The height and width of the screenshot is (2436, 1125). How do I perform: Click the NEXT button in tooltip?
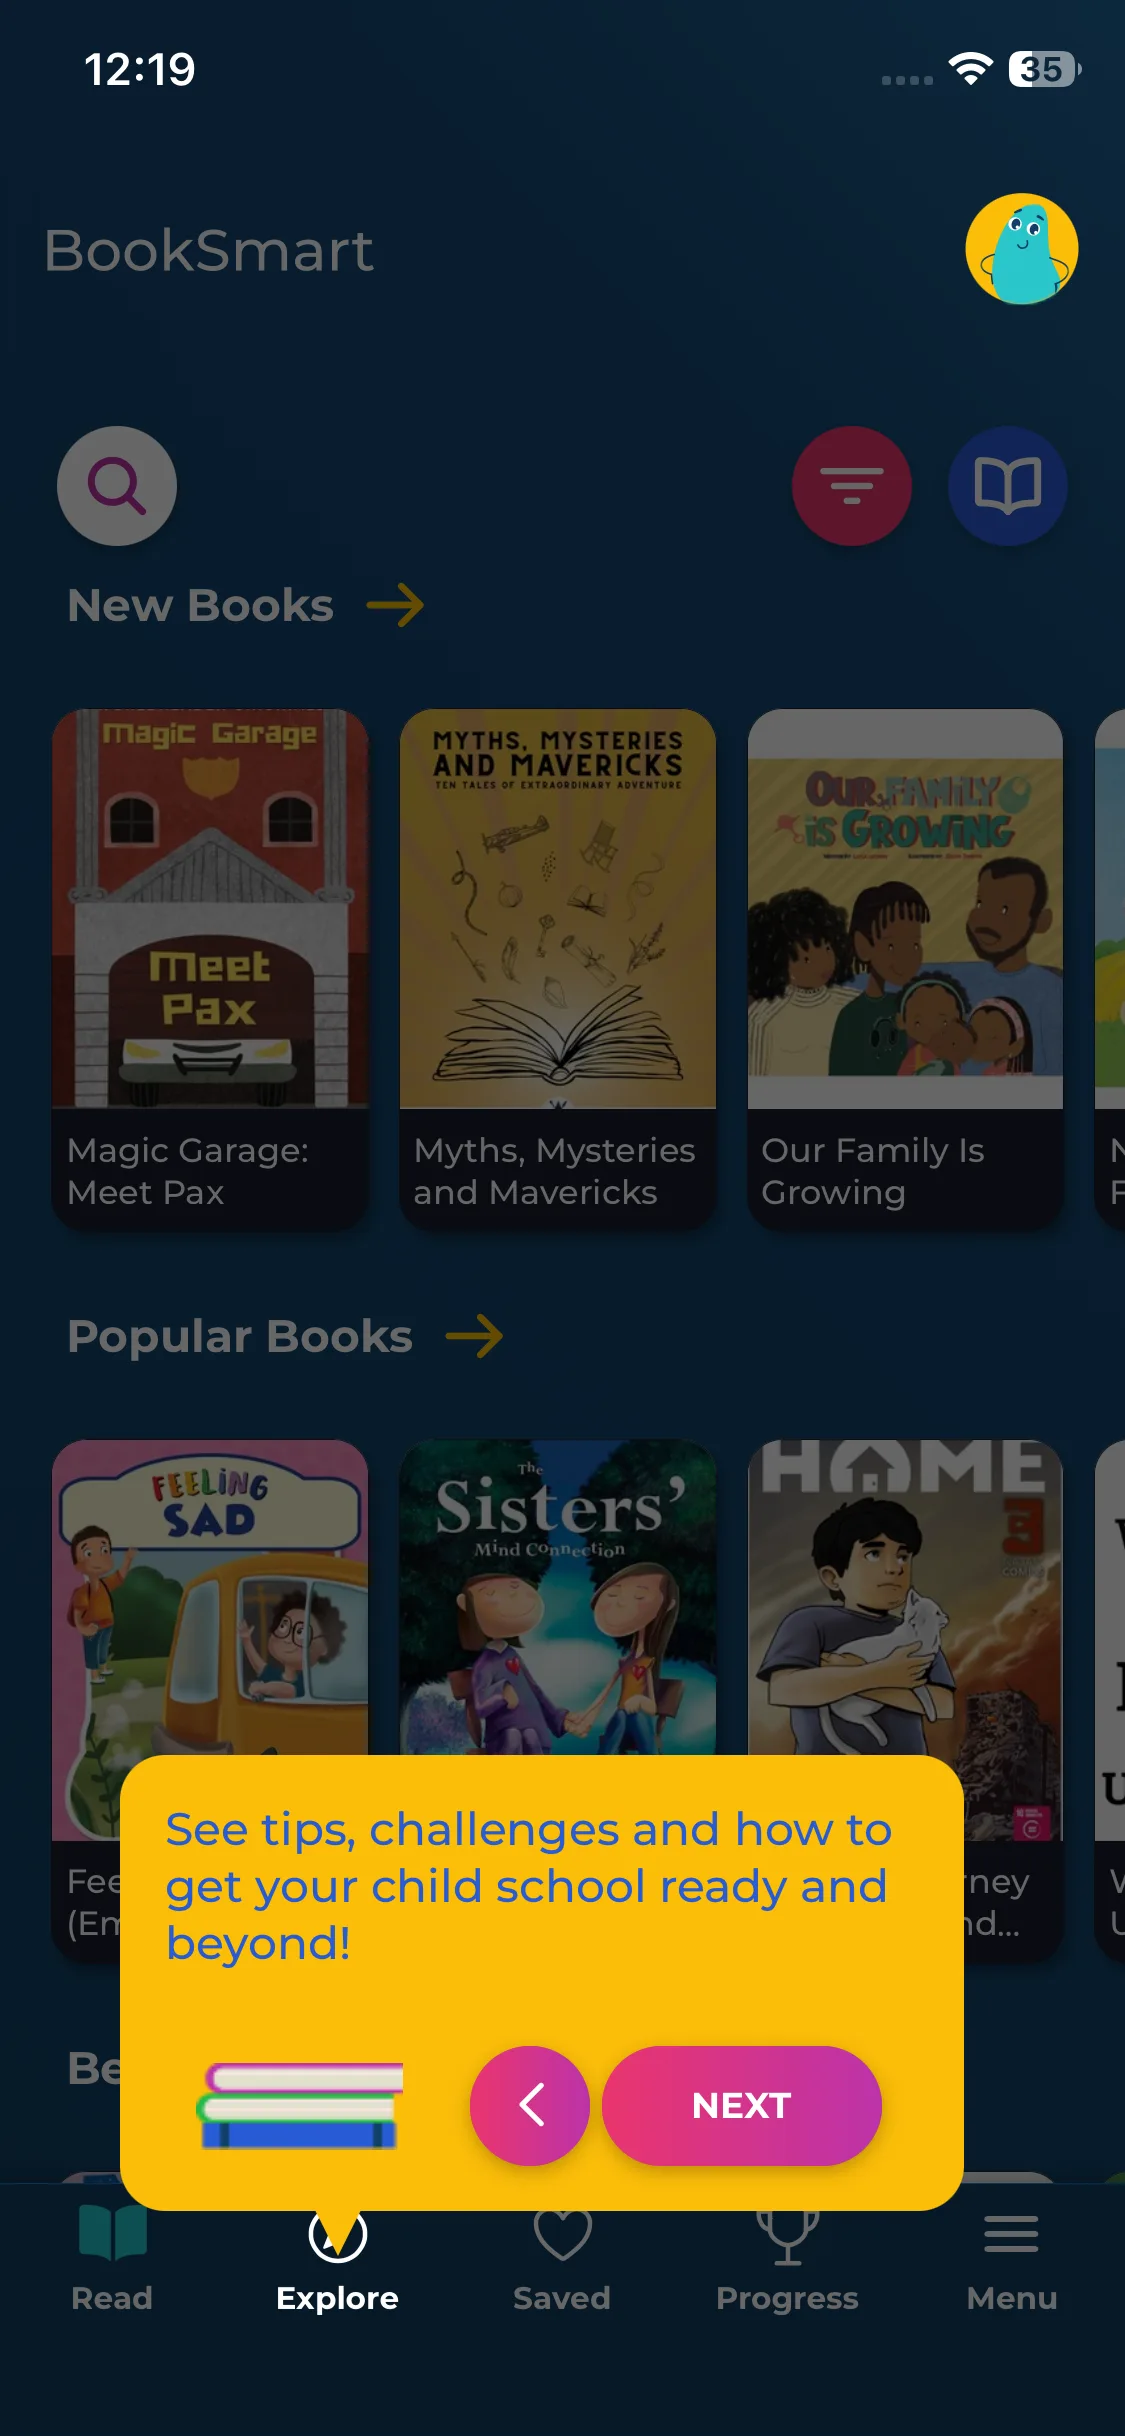point(742,2105)
